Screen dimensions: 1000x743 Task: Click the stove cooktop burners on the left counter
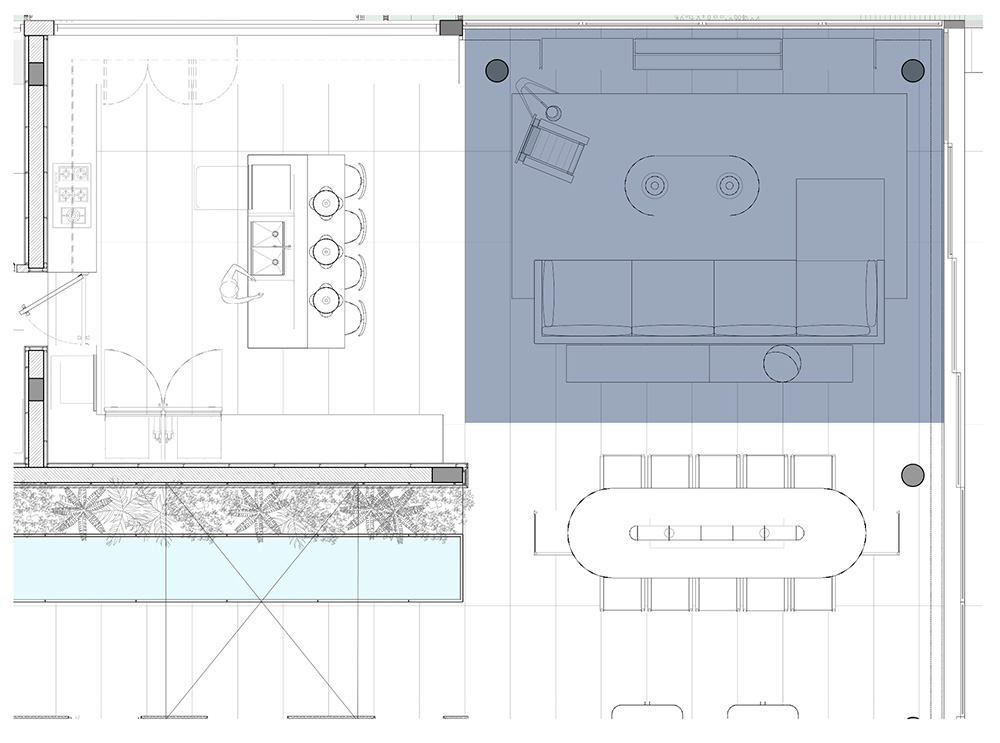[x=75, y=194]
